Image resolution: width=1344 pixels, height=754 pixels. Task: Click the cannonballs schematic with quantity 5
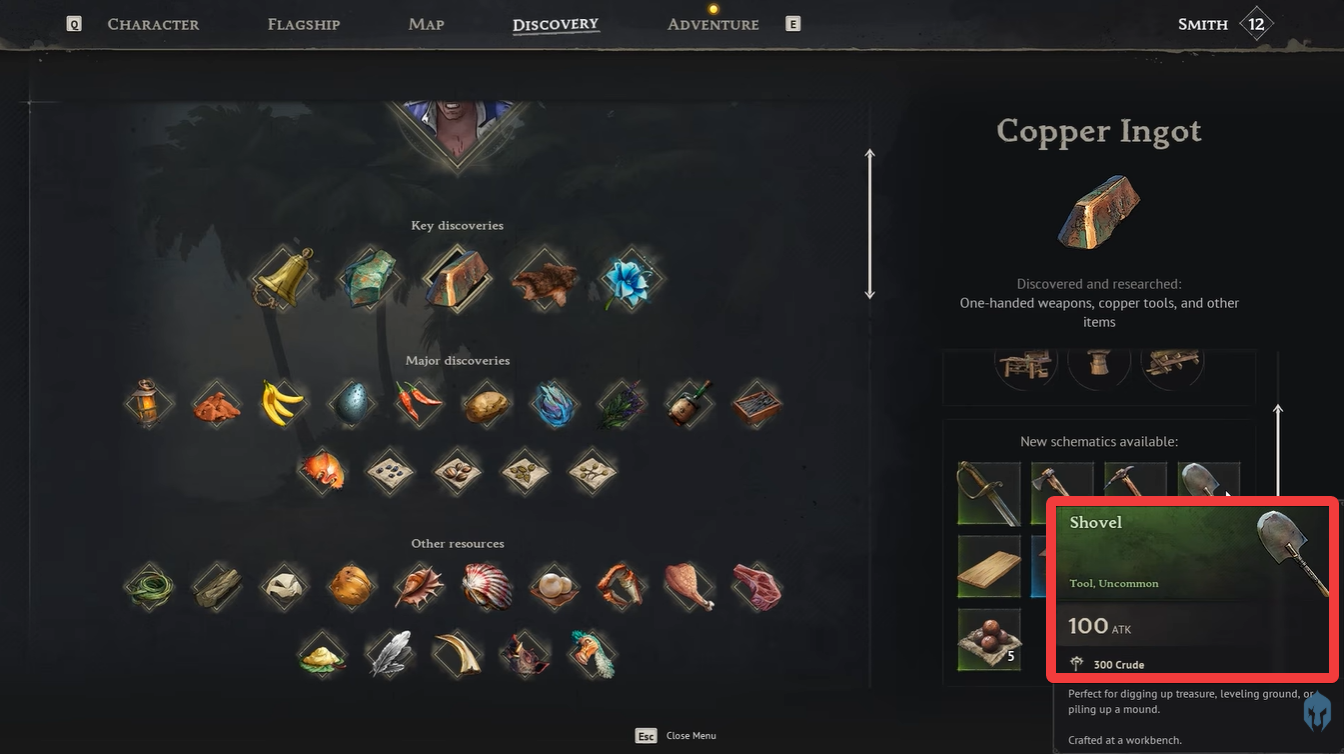[x=989, y=640]
